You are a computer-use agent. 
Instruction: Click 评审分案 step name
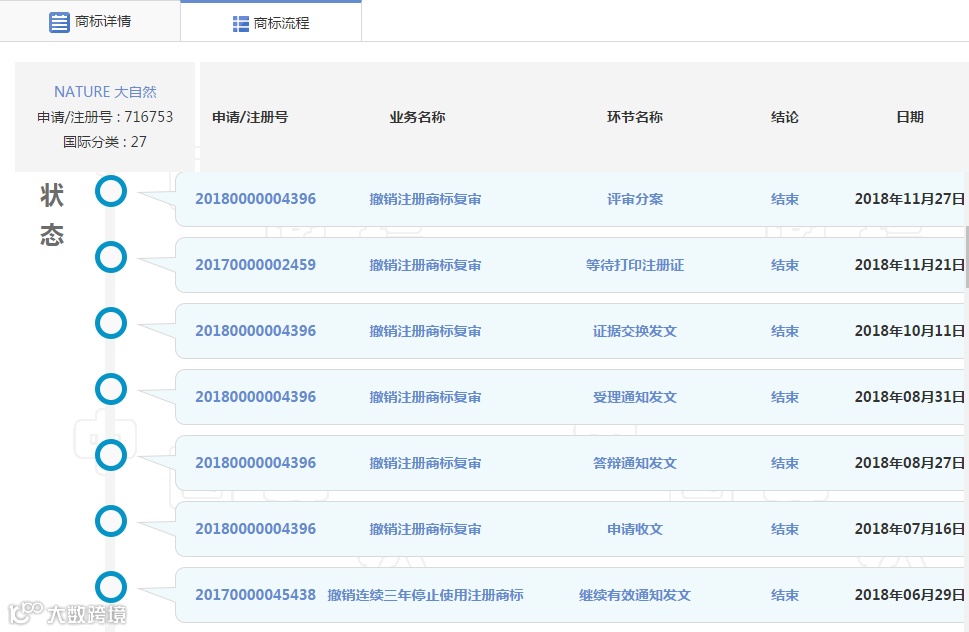point(635,200)
